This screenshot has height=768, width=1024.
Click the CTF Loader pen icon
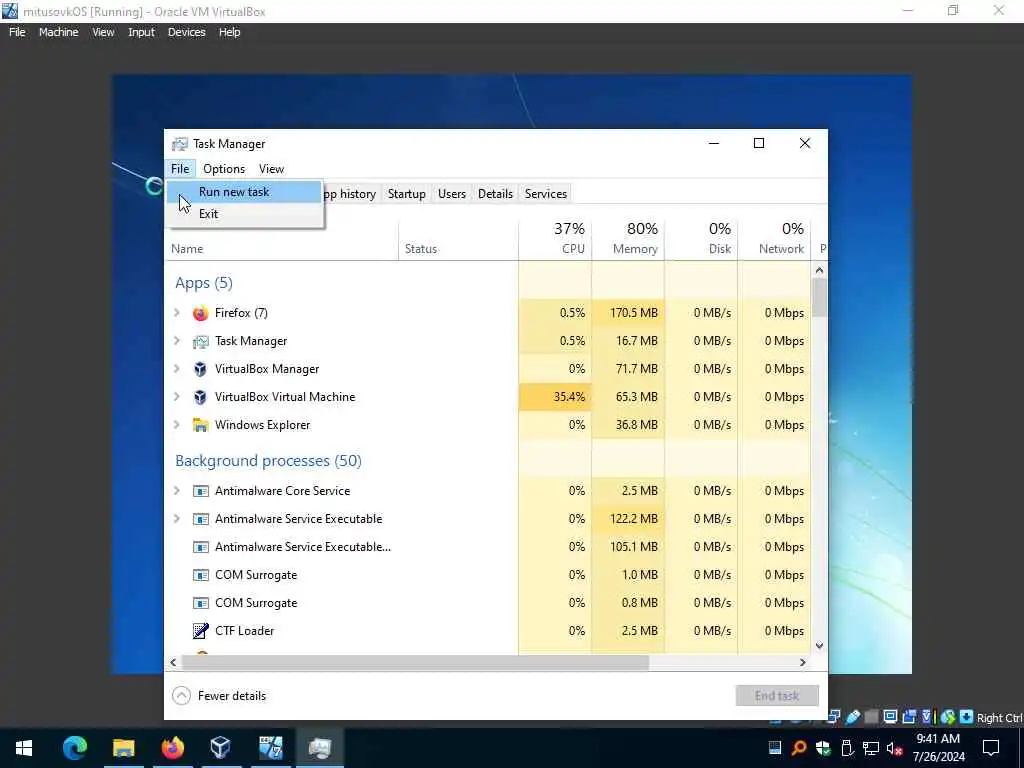coord(200,631)
